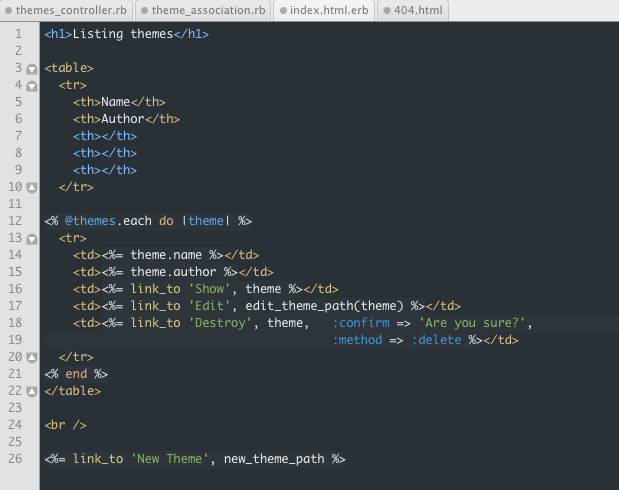Click the ':delete' symbol
The width and height of the screenshot is (619, 490).
click(436, 340)
